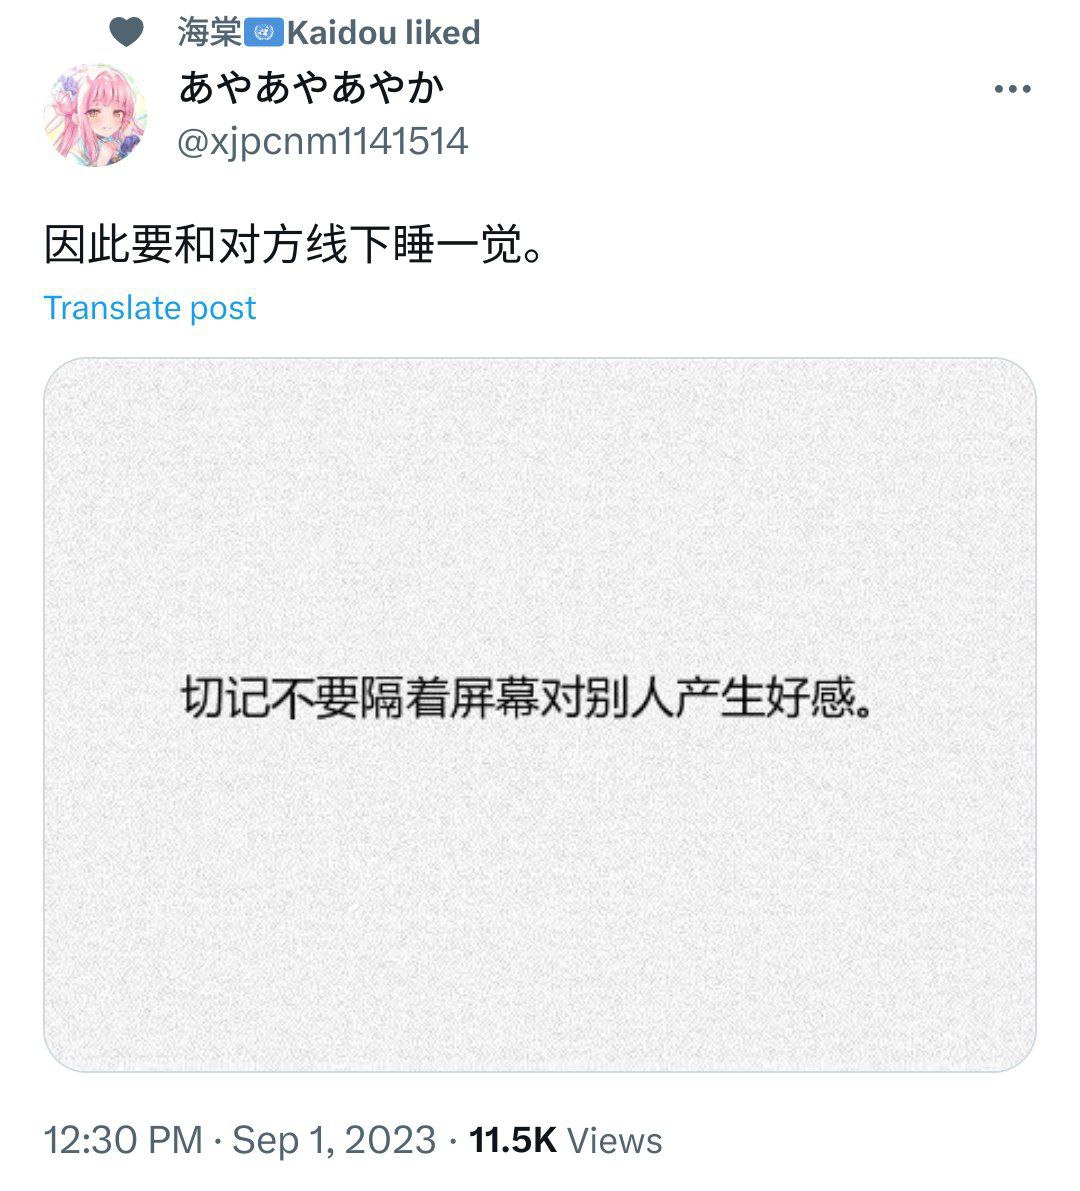The width and height of the screenshot is (1080, 1191).
Task: Click the 11.5K view count
Action: pos(513,1140)
